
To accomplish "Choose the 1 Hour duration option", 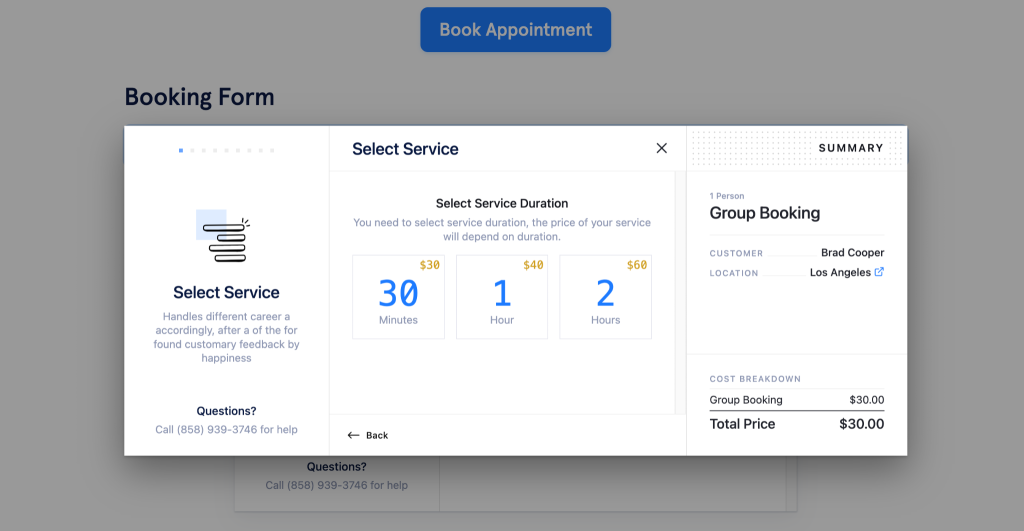I will [502, 297].
